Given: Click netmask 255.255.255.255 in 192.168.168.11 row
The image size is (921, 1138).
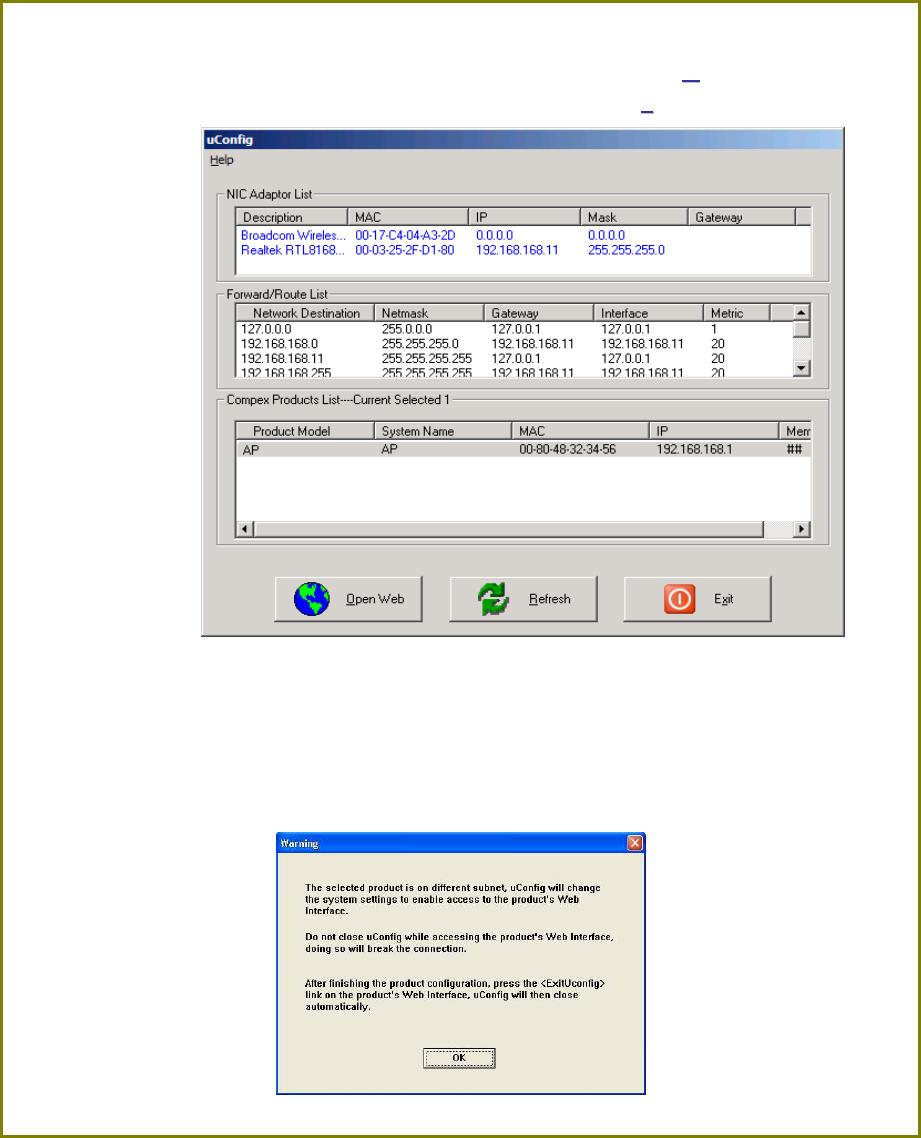Looking at the screenshot, I should (x=427, y=359).
